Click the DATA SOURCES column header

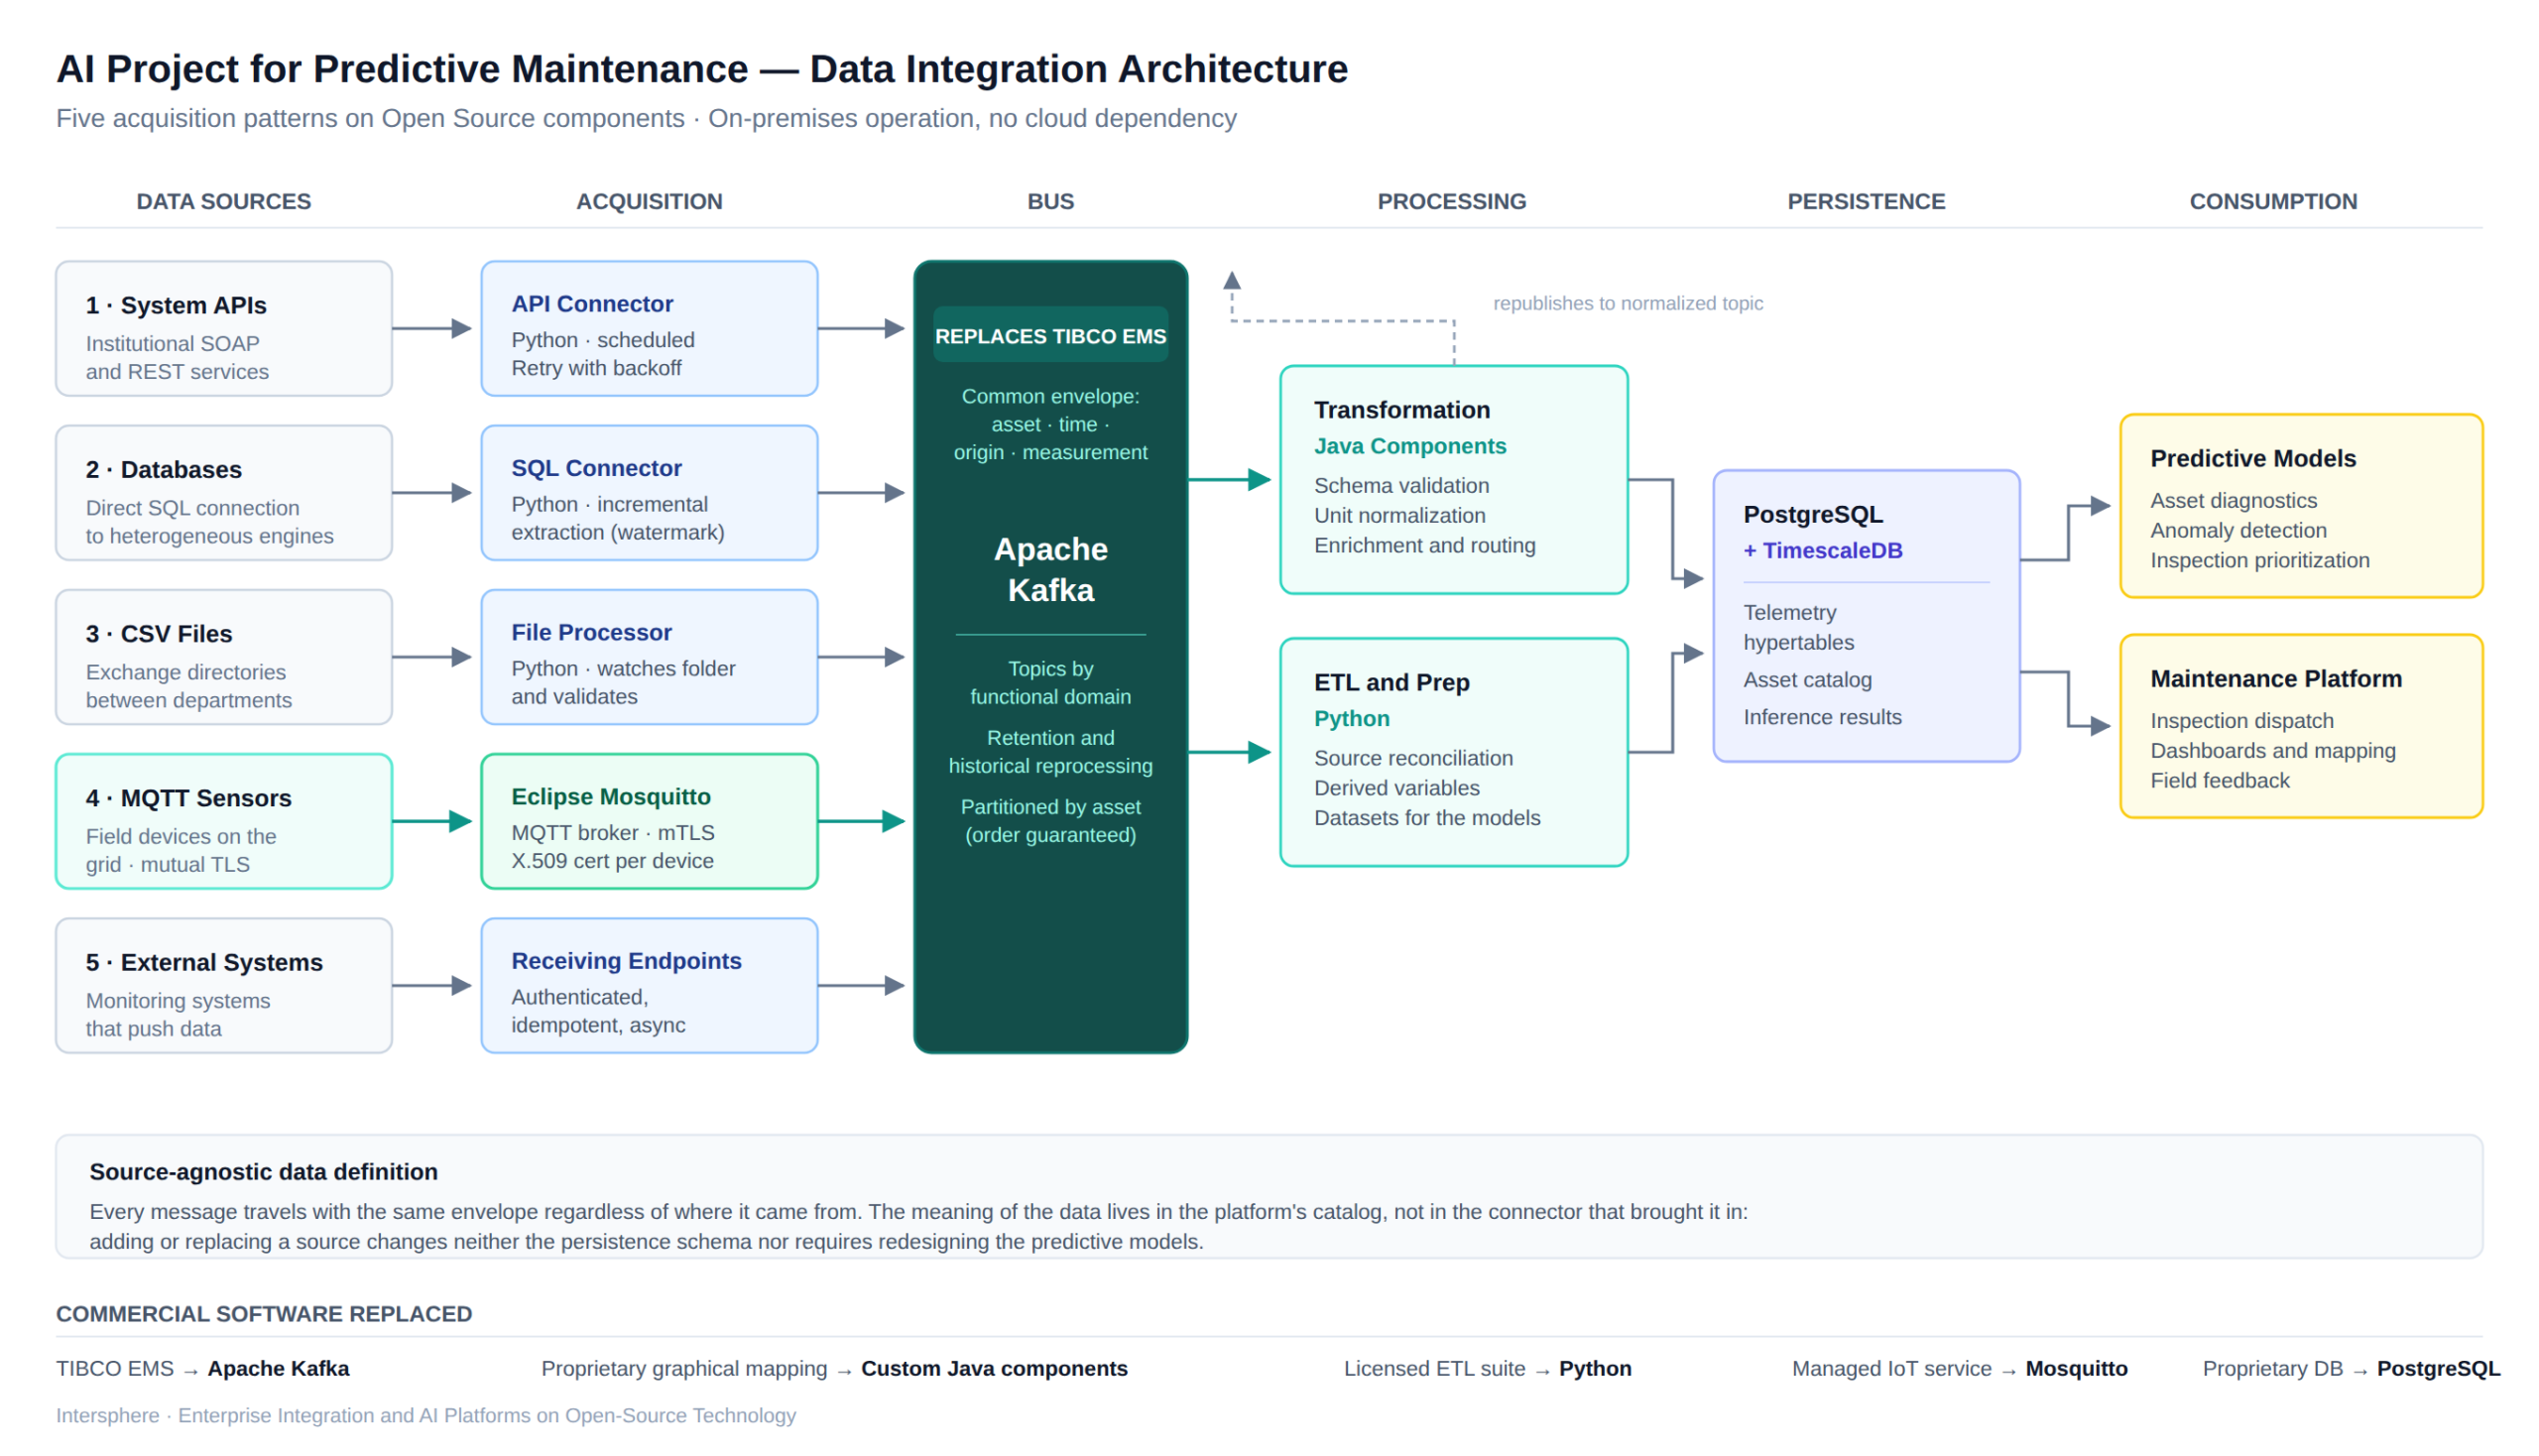click(x=224, y=201)
